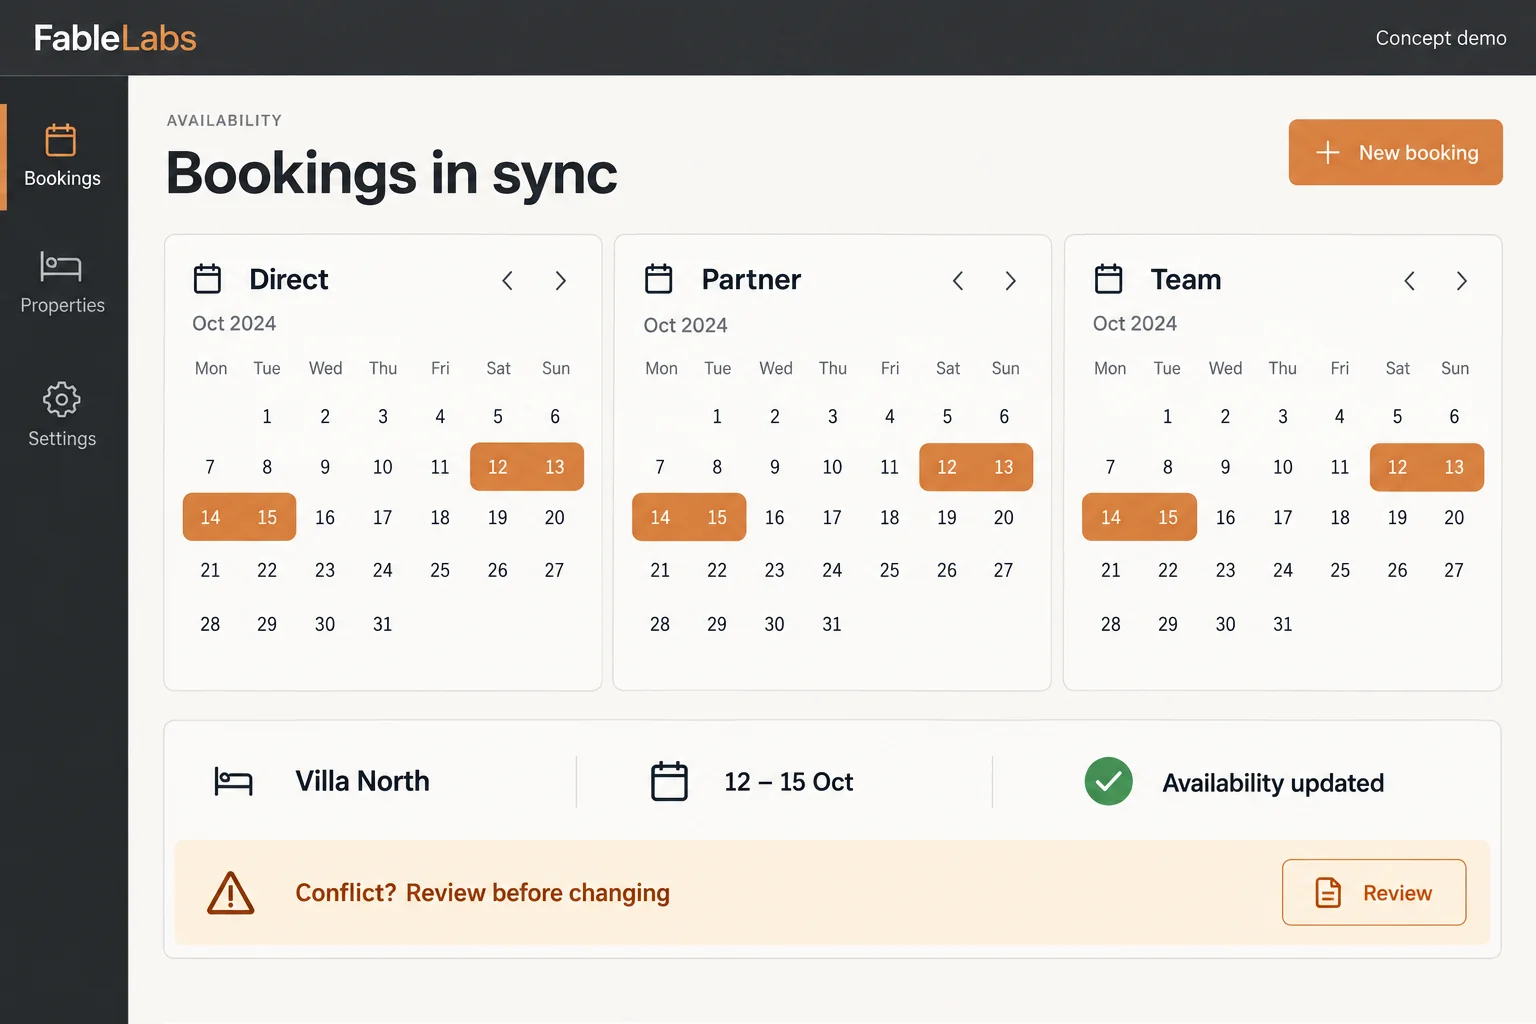Show next month in Partner calendar
1536x1024 pixels.
(1011, 281)
